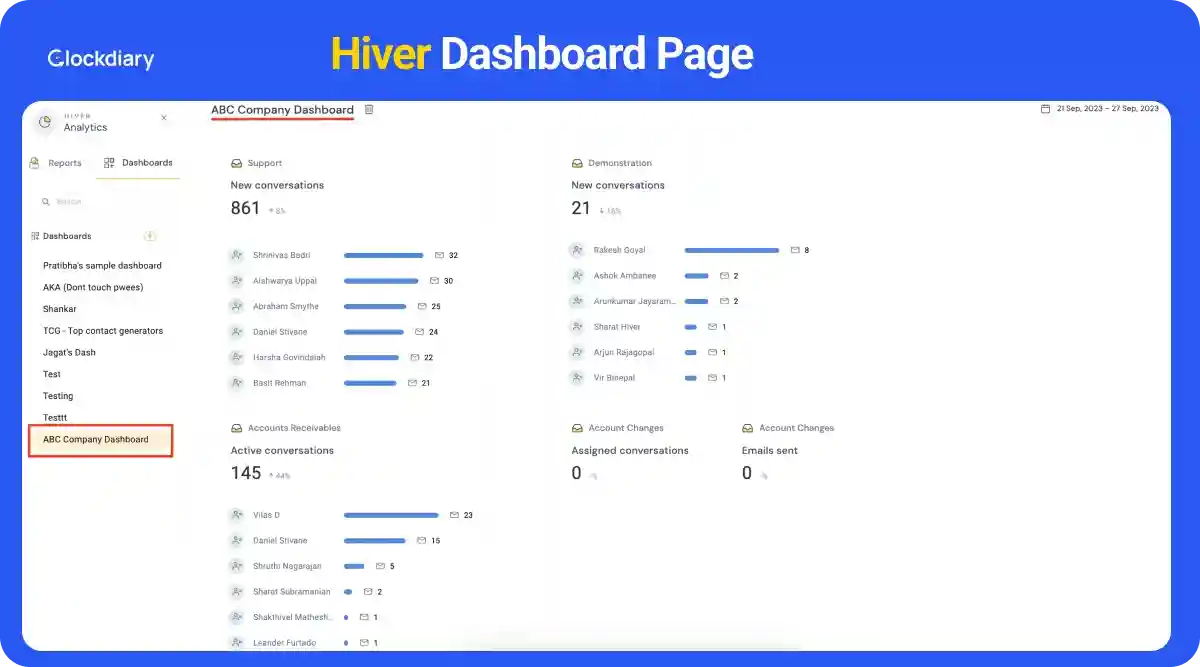The height and width of the screenshot is (667, 1200).
Task: Click the name Arunkumar Jayaram
Action: point(635,301)
